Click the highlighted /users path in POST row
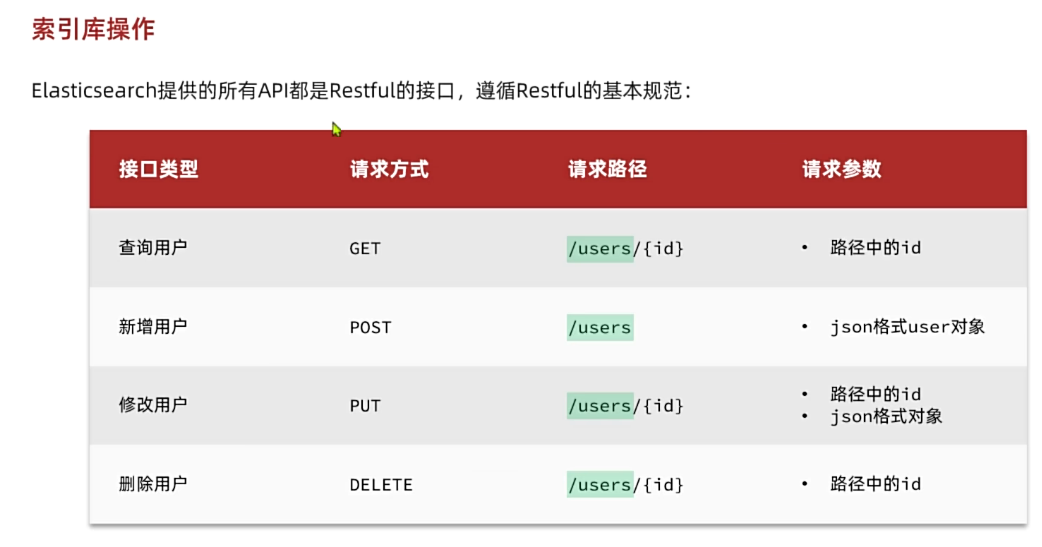 [599, 327]
